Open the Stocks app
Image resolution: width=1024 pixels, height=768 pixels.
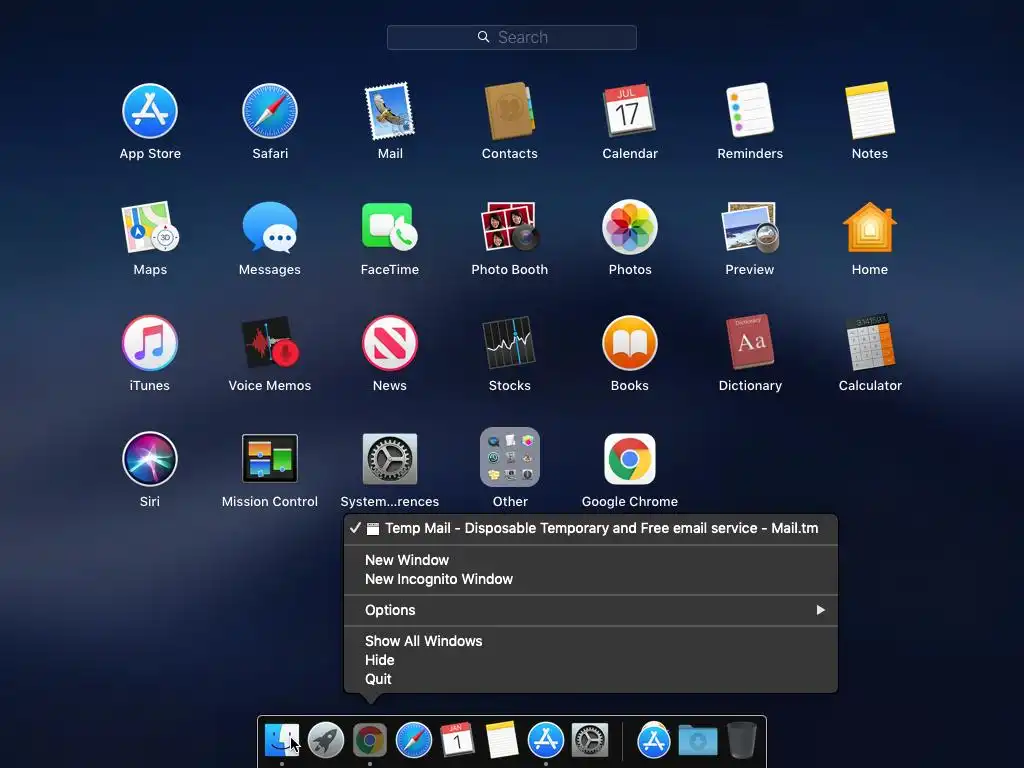tap(509, 343)
